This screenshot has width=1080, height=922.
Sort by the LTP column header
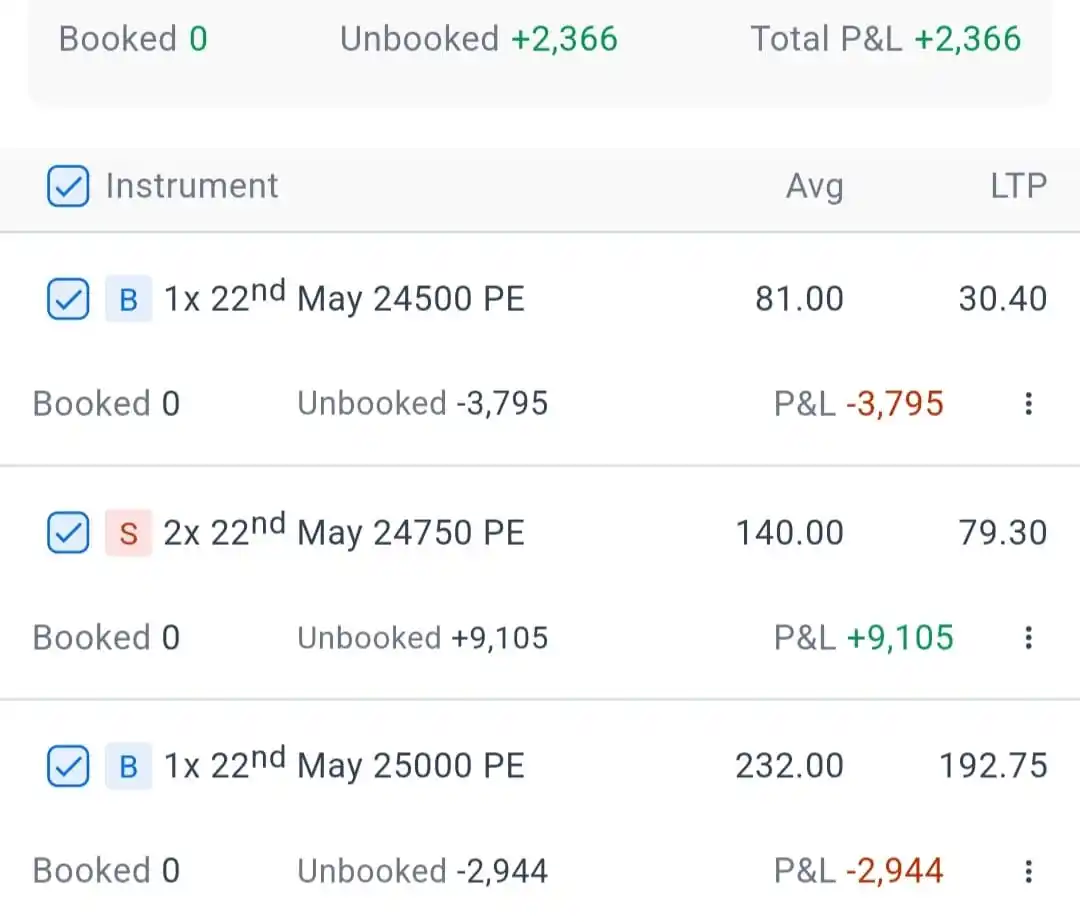pos(1018,186)
